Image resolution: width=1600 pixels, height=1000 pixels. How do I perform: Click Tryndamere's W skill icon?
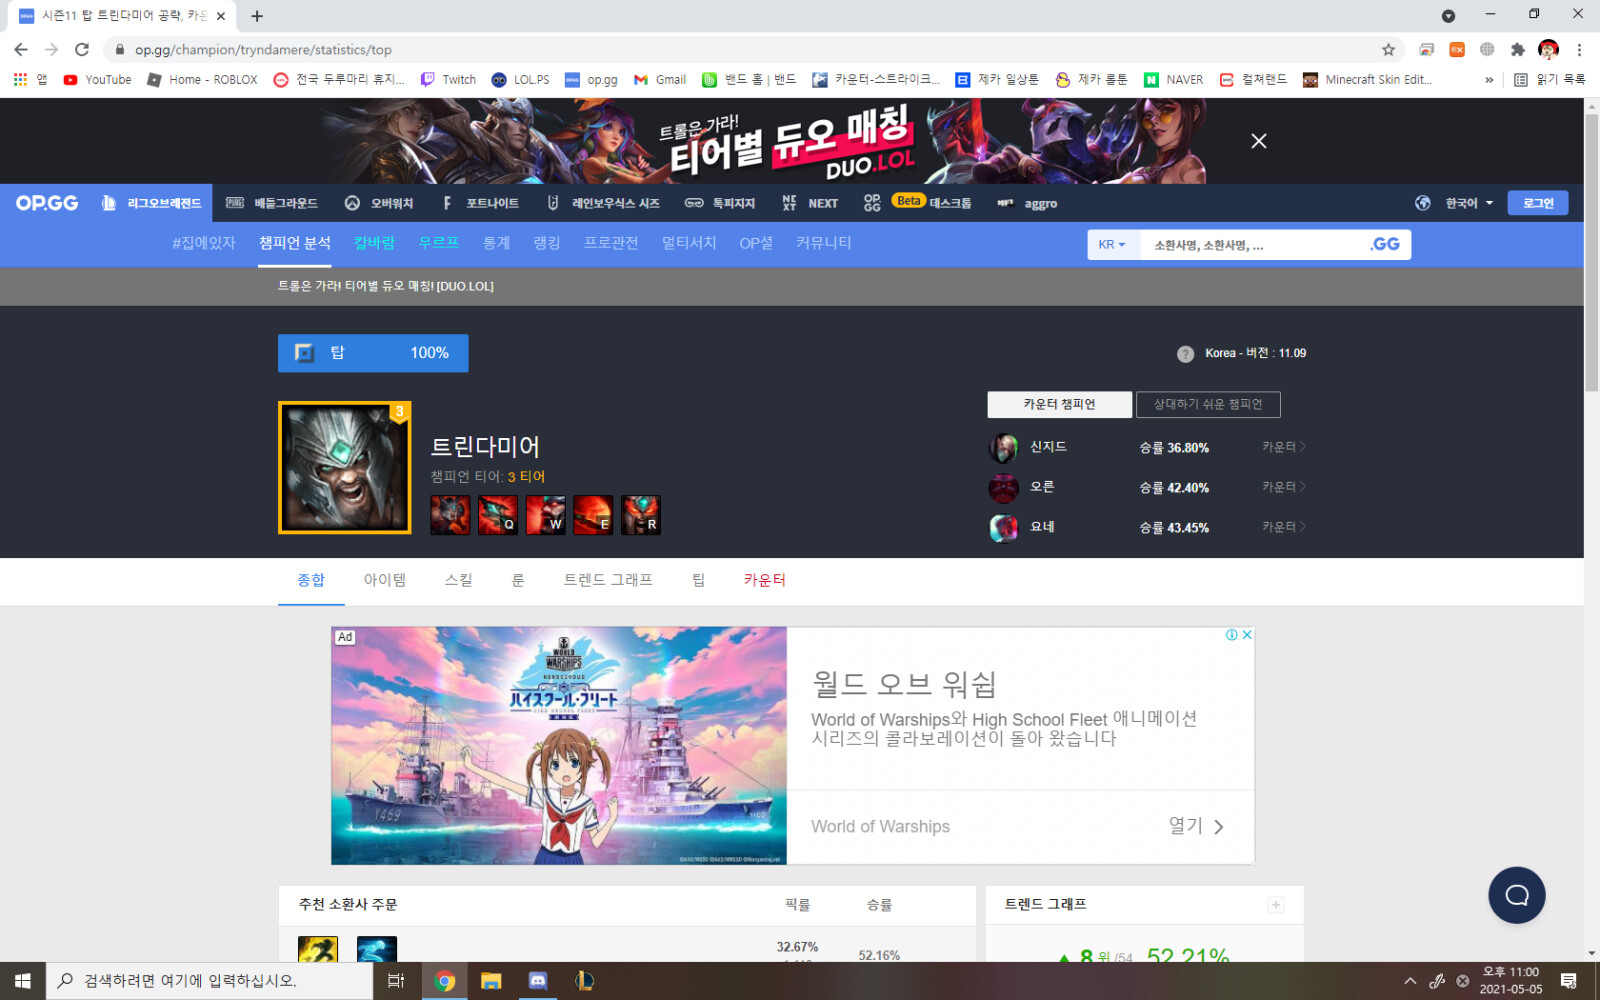tap(546, 515)
